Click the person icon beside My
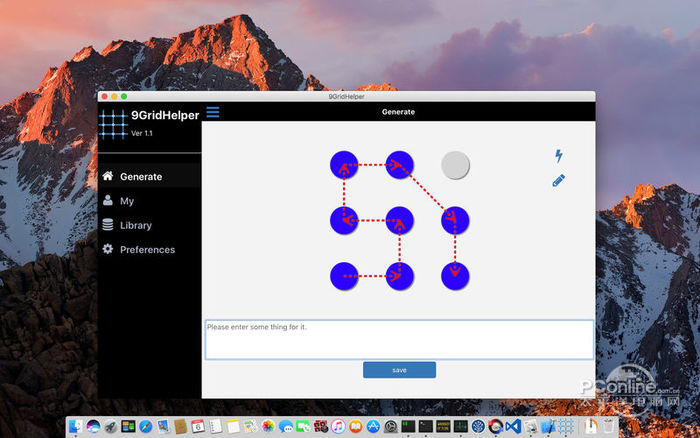The height and width of the screenshot is (438, 700). [x=108, y=201]
